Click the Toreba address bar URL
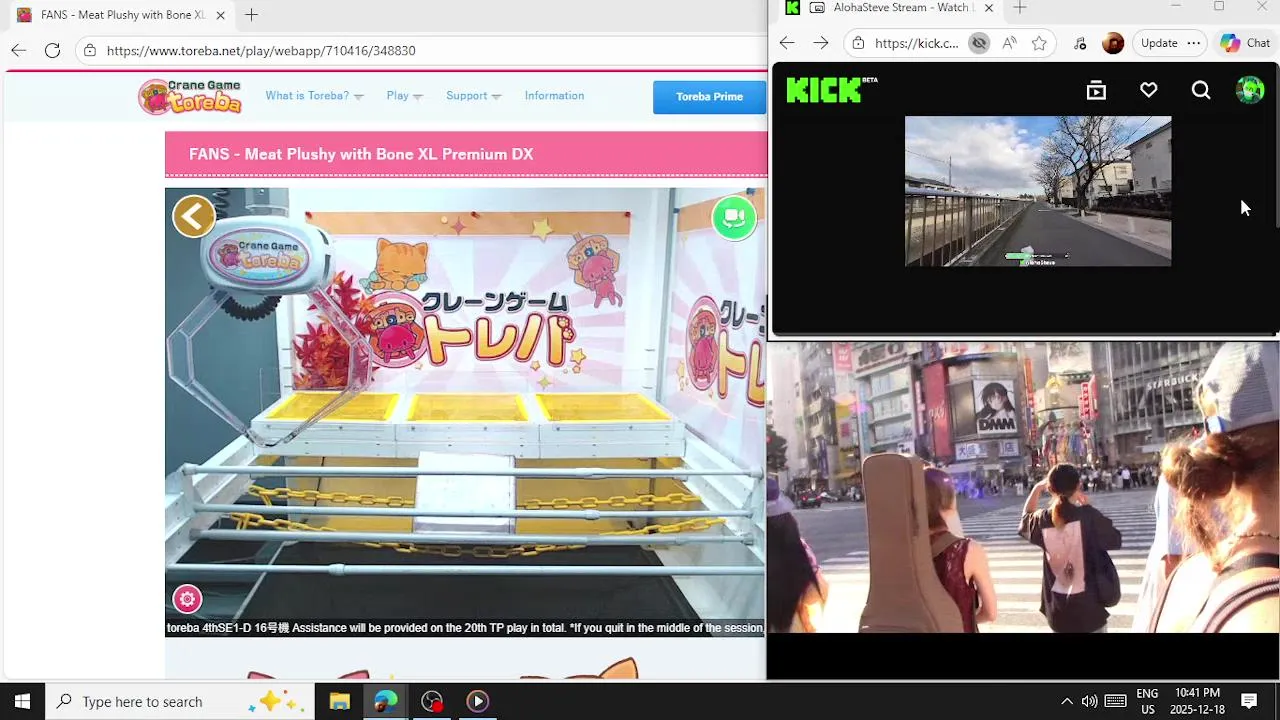 click(x=261, y=50)
